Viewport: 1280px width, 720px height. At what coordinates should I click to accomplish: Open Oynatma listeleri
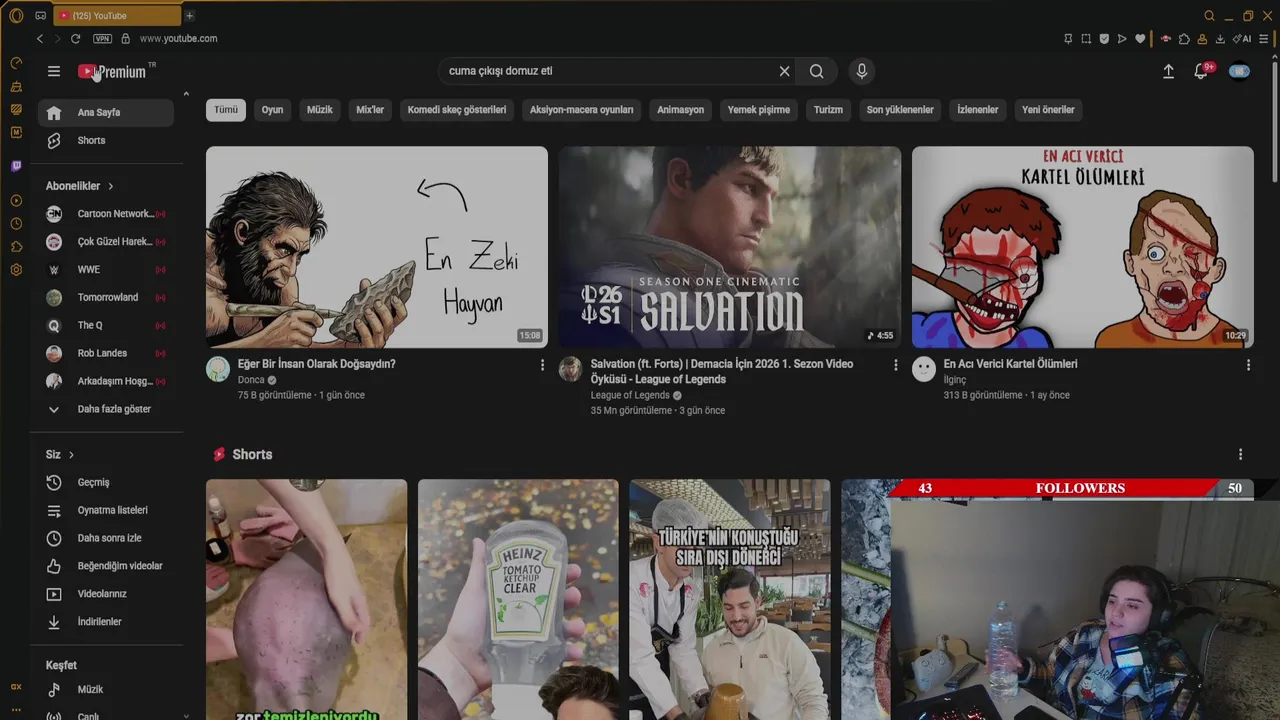point(106,510)
